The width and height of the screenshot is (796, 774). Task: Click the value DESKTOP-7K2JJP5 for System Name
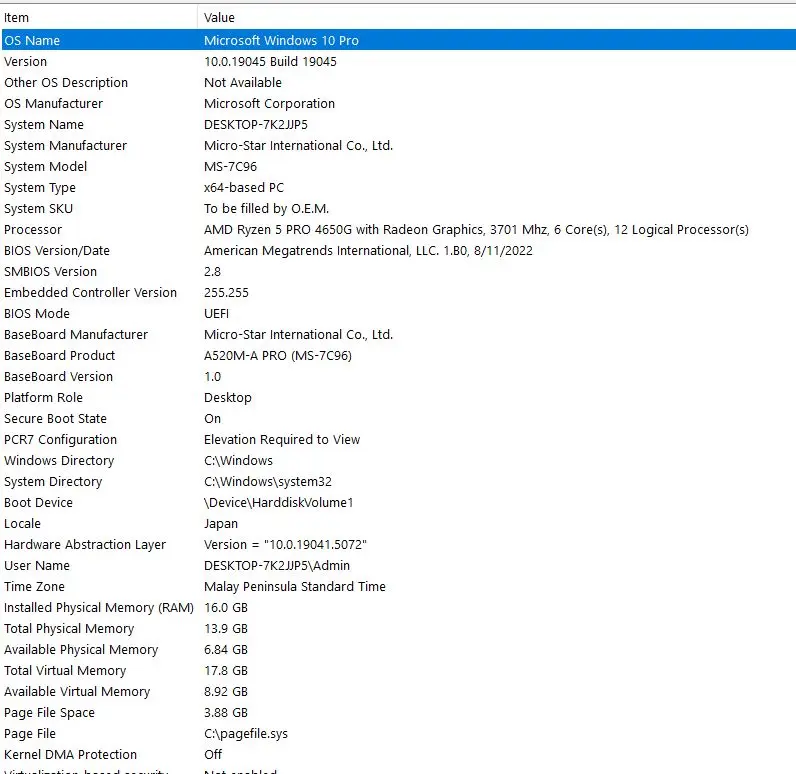tap(256, 124)
